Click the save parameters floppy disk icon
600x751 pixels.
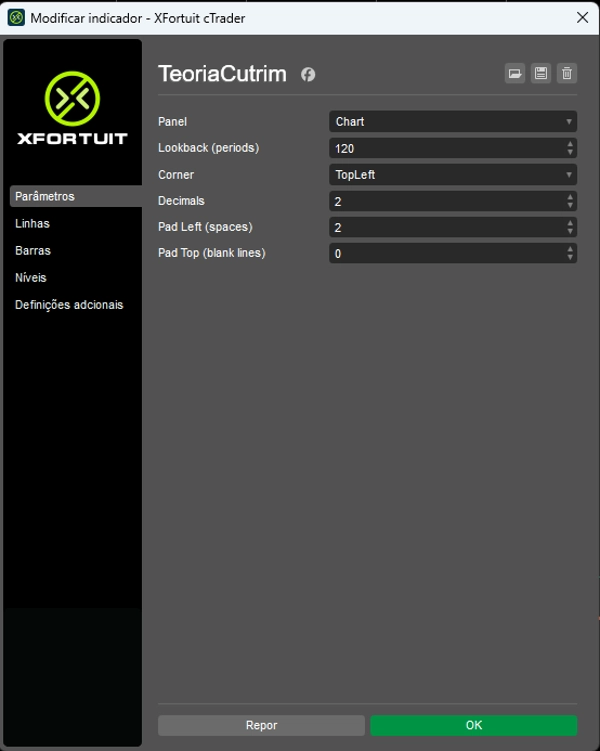point(541,73)
